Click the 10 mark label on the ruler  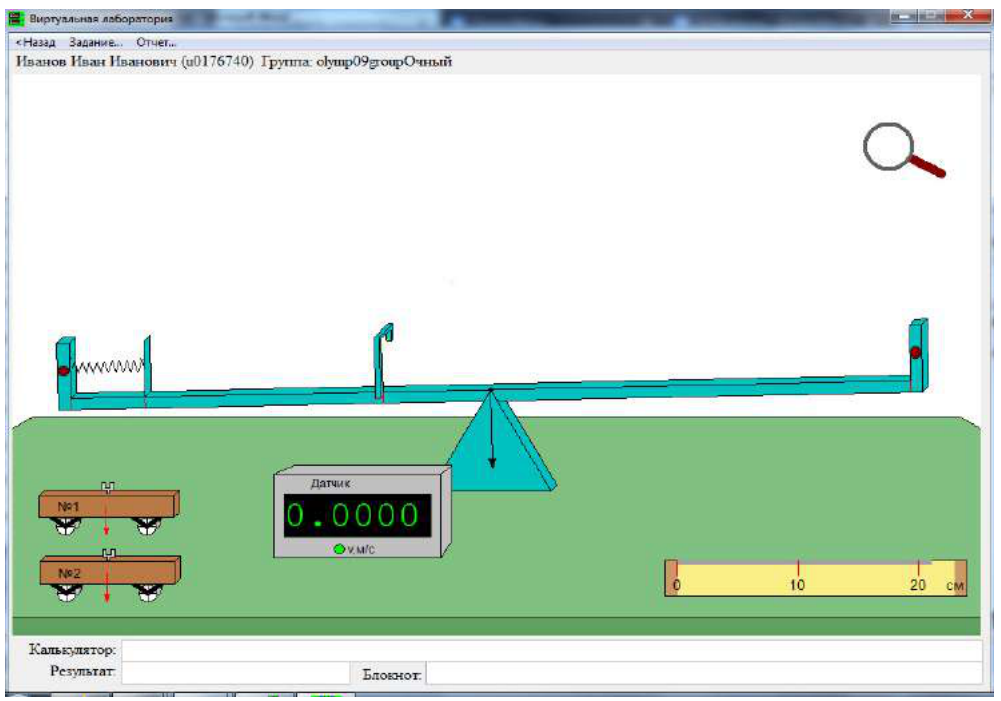pyautogui.click(x=797, y=585)
